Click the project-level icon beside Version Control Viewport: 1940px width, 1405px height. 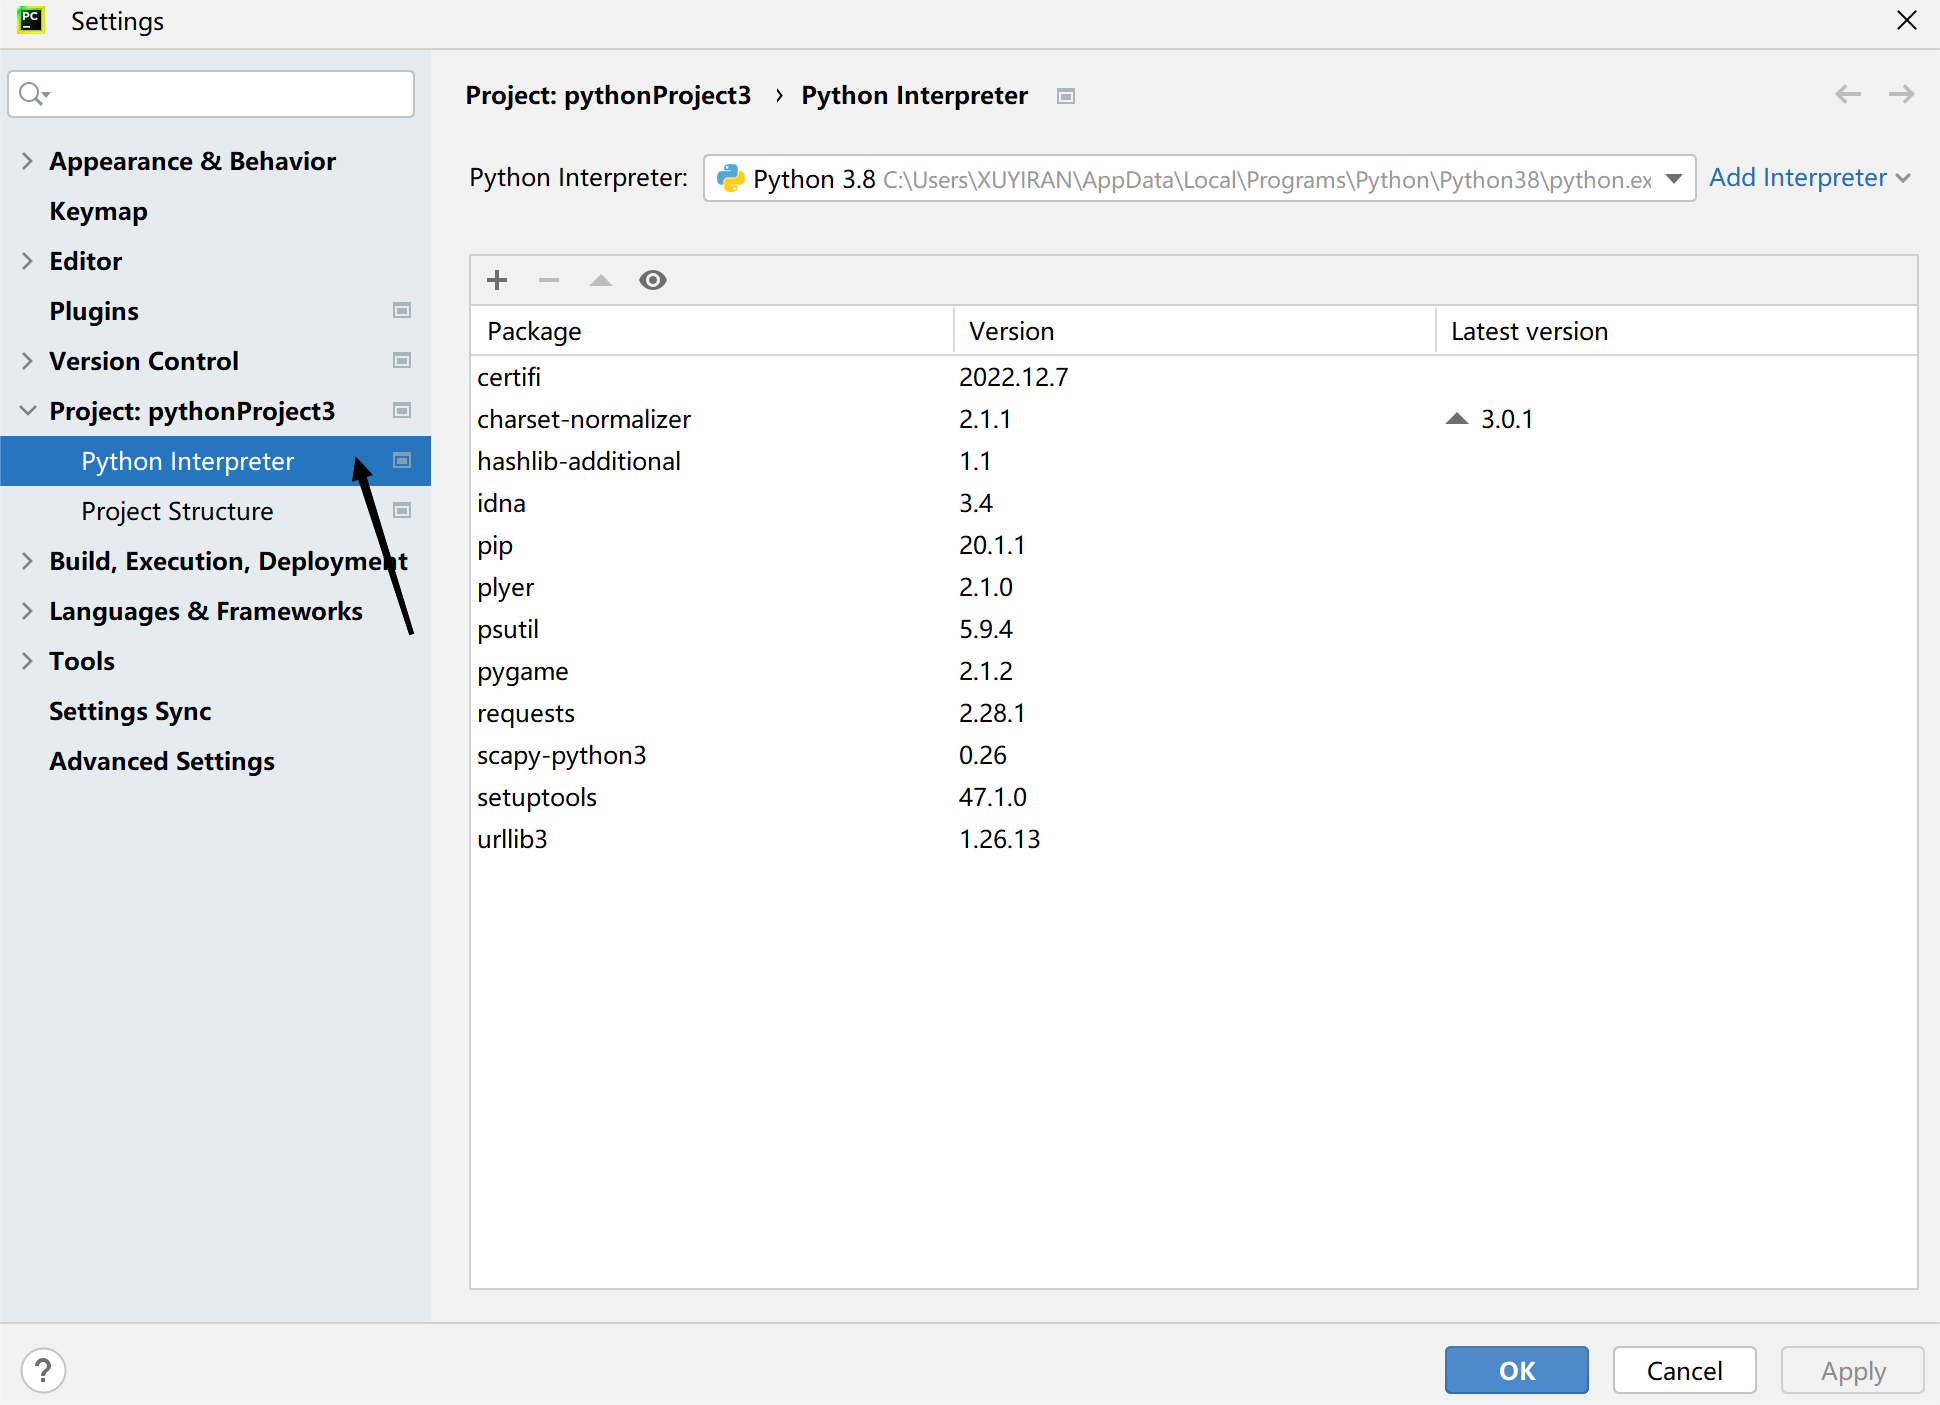tap(402, 361)
